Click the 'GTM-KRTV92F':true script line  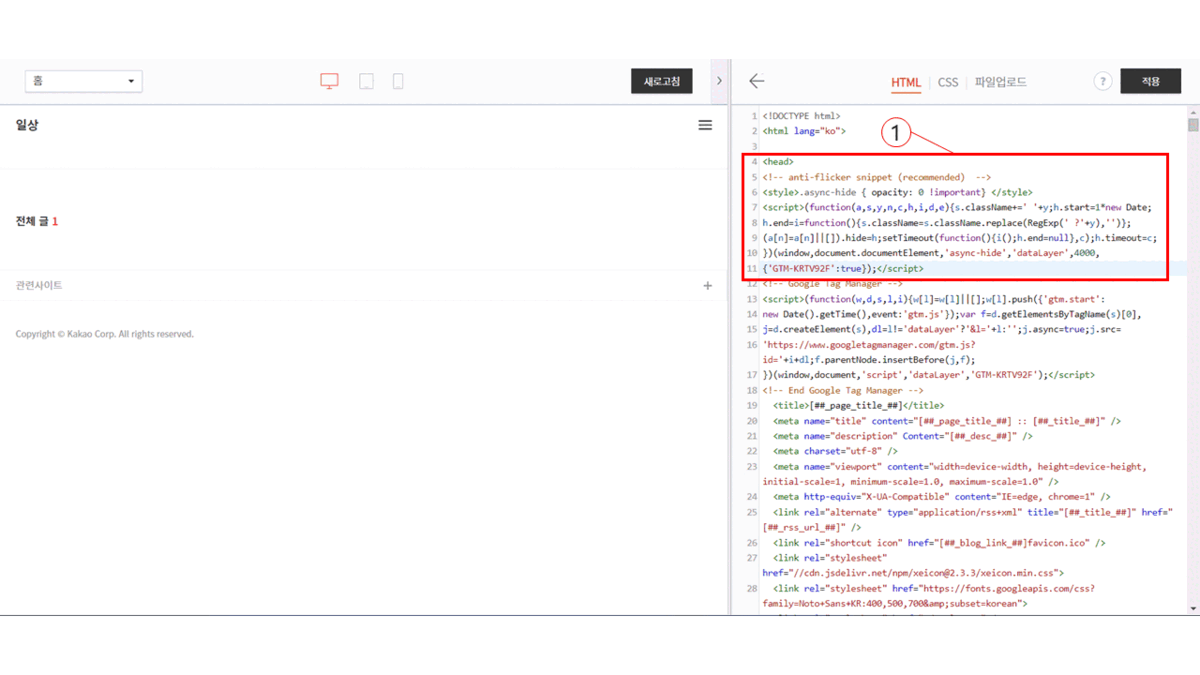coord(843,268)
